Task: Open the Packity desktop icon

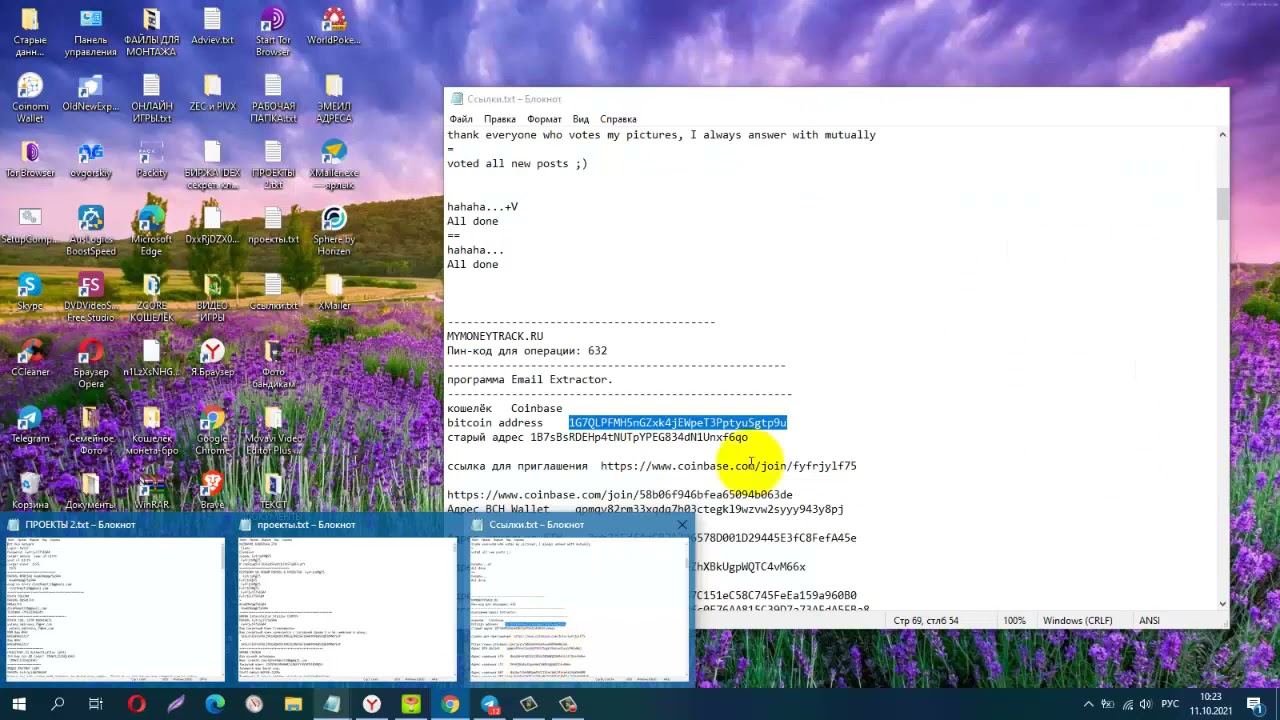Action: tap(152, 160)
